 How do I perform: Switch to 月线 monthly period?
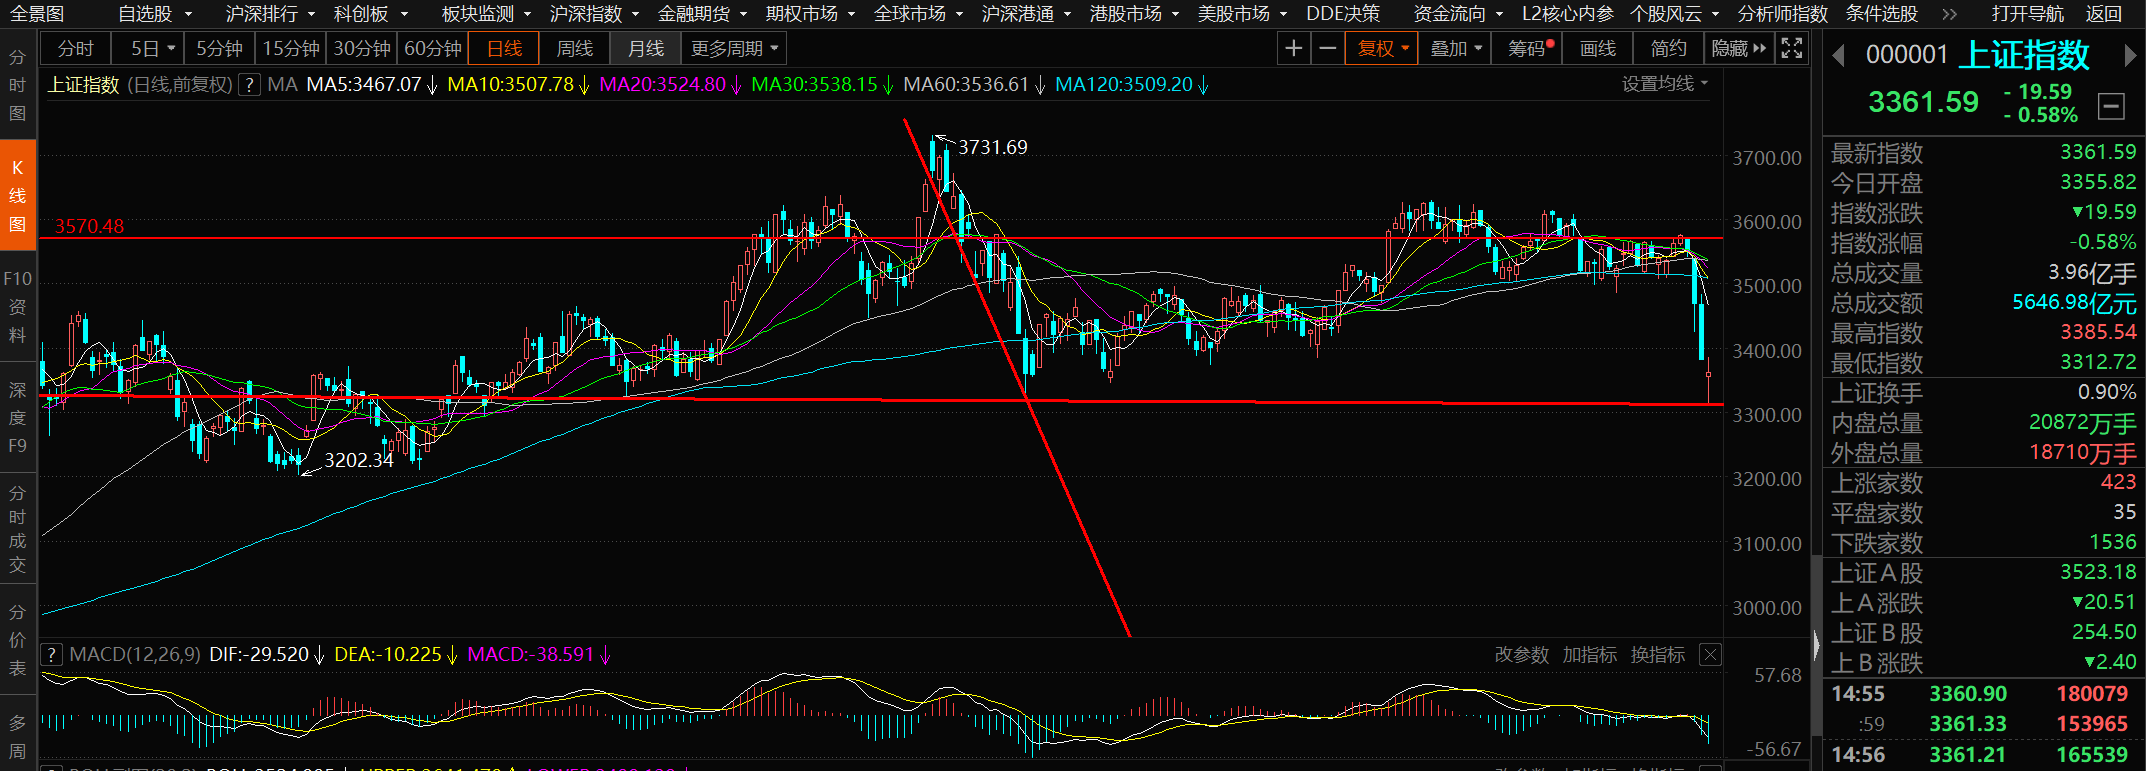tap(646, 48)
